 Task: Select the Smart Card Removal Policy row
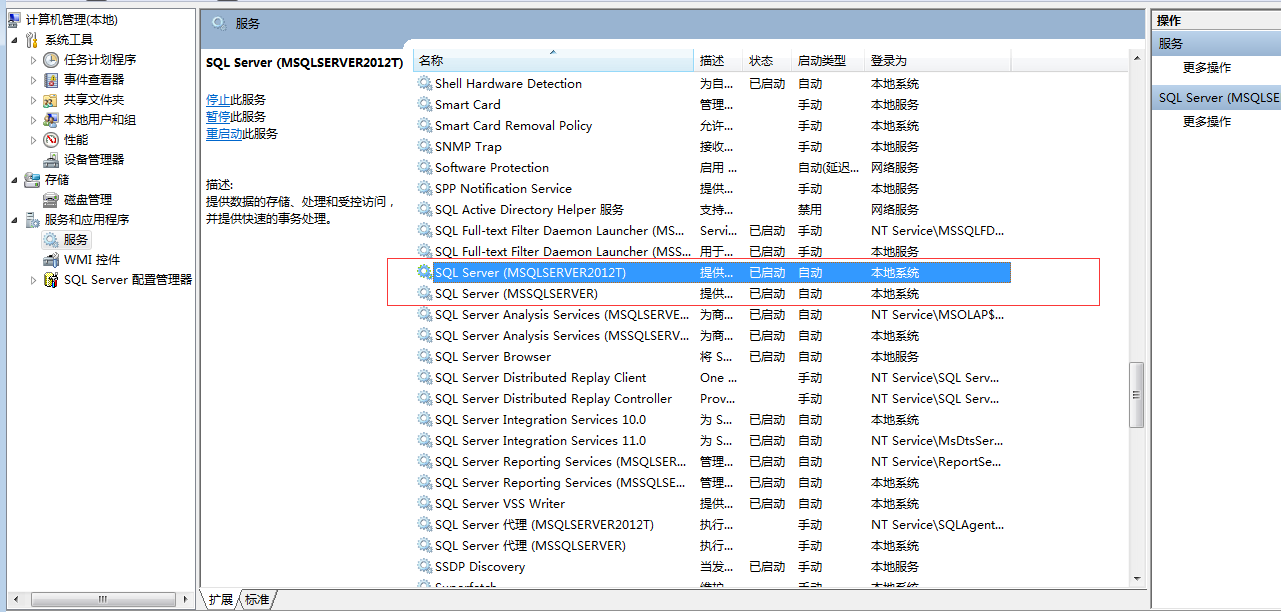tap(713, 126)
